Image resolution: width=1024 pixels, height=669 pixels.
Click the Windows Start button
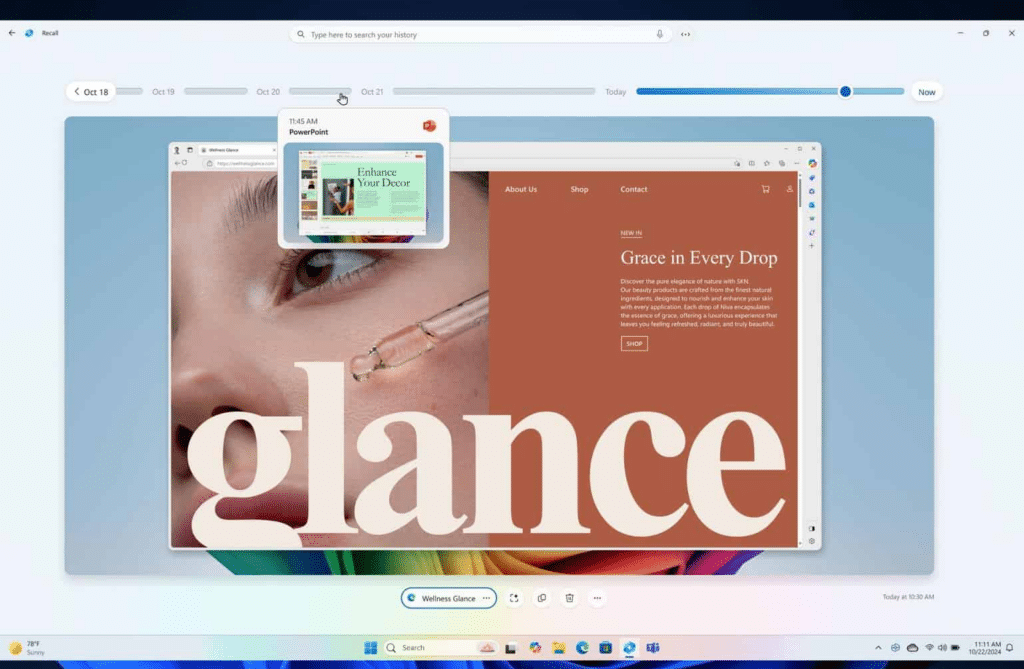coord(370,648)
